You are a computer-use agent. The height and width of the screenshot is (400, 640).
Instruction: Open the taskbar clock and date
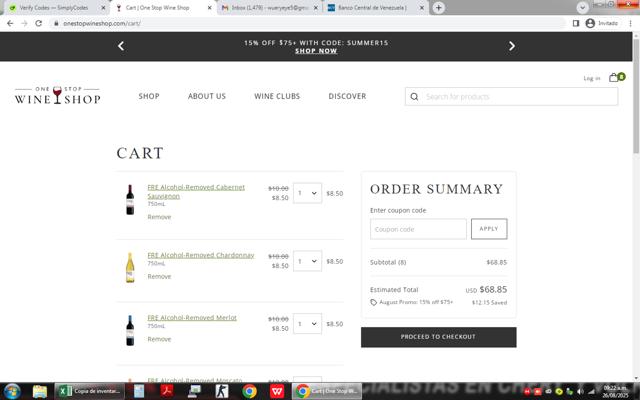[616, 391]
